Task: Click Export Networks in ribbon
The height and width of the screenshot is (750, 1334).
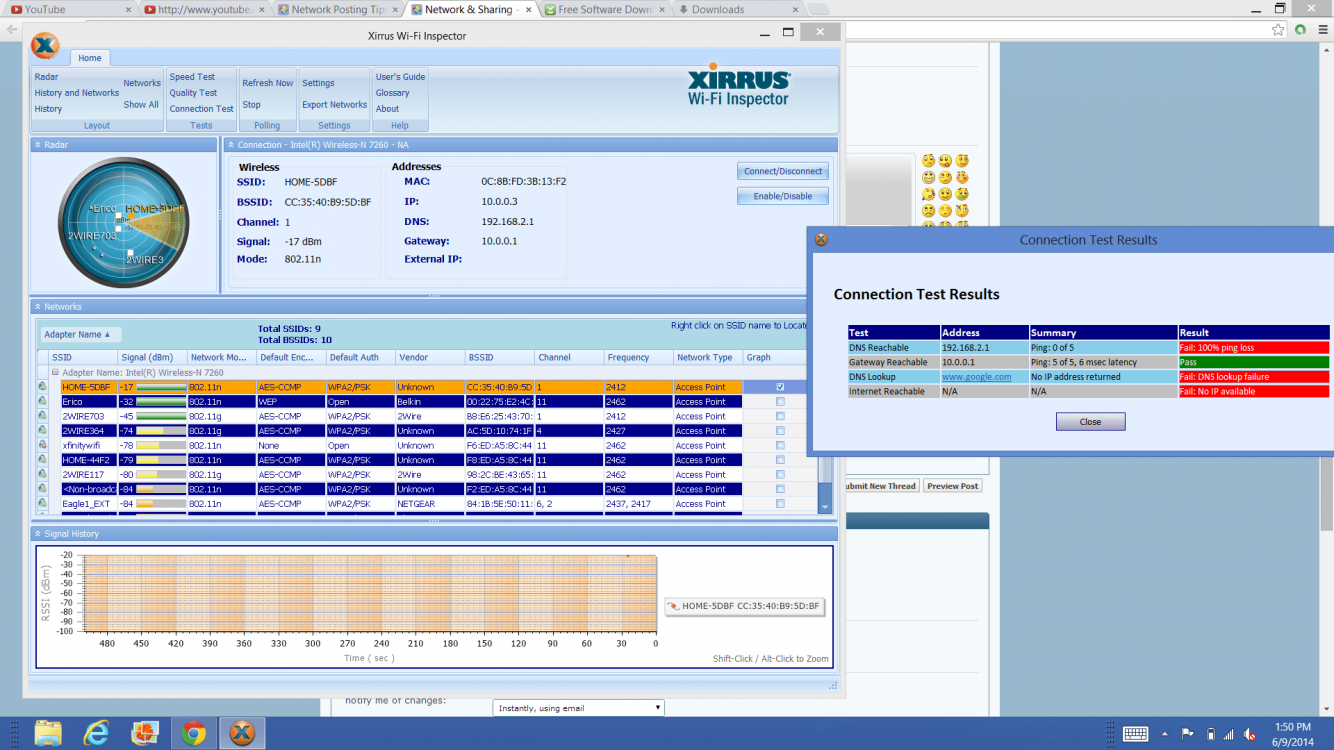Action: coord(334,104)
